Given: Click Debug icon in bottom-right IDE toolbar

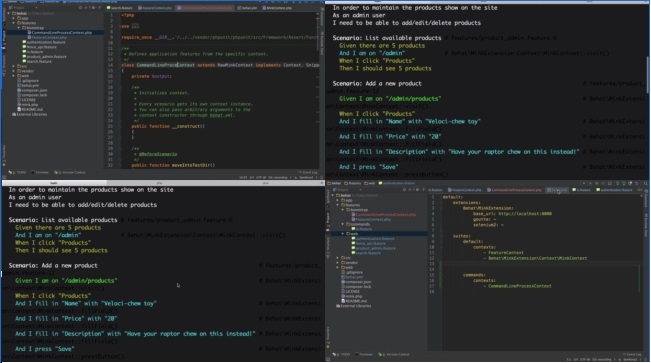Looking at the screenshot, I should [x=597, y=183].
